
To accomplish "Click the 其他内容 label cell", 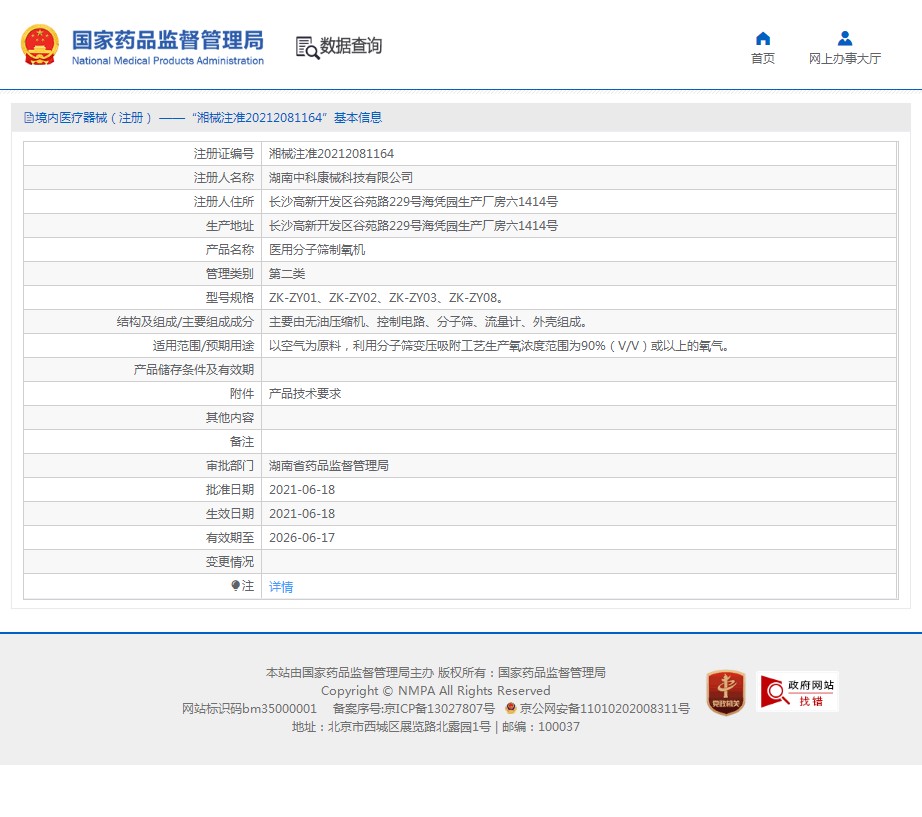I will 142,418.
